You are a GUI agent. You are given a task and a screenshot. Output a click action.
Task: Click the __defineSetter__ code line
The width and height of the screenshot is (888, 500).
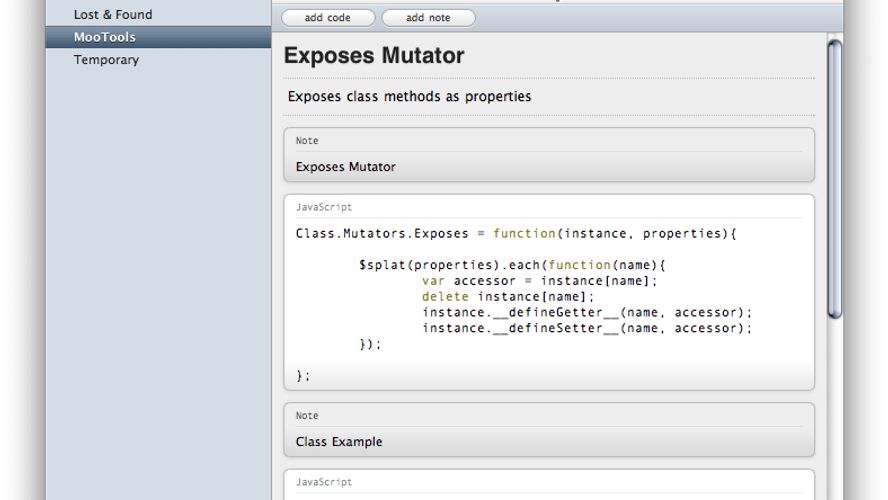[x=587, y=328]
